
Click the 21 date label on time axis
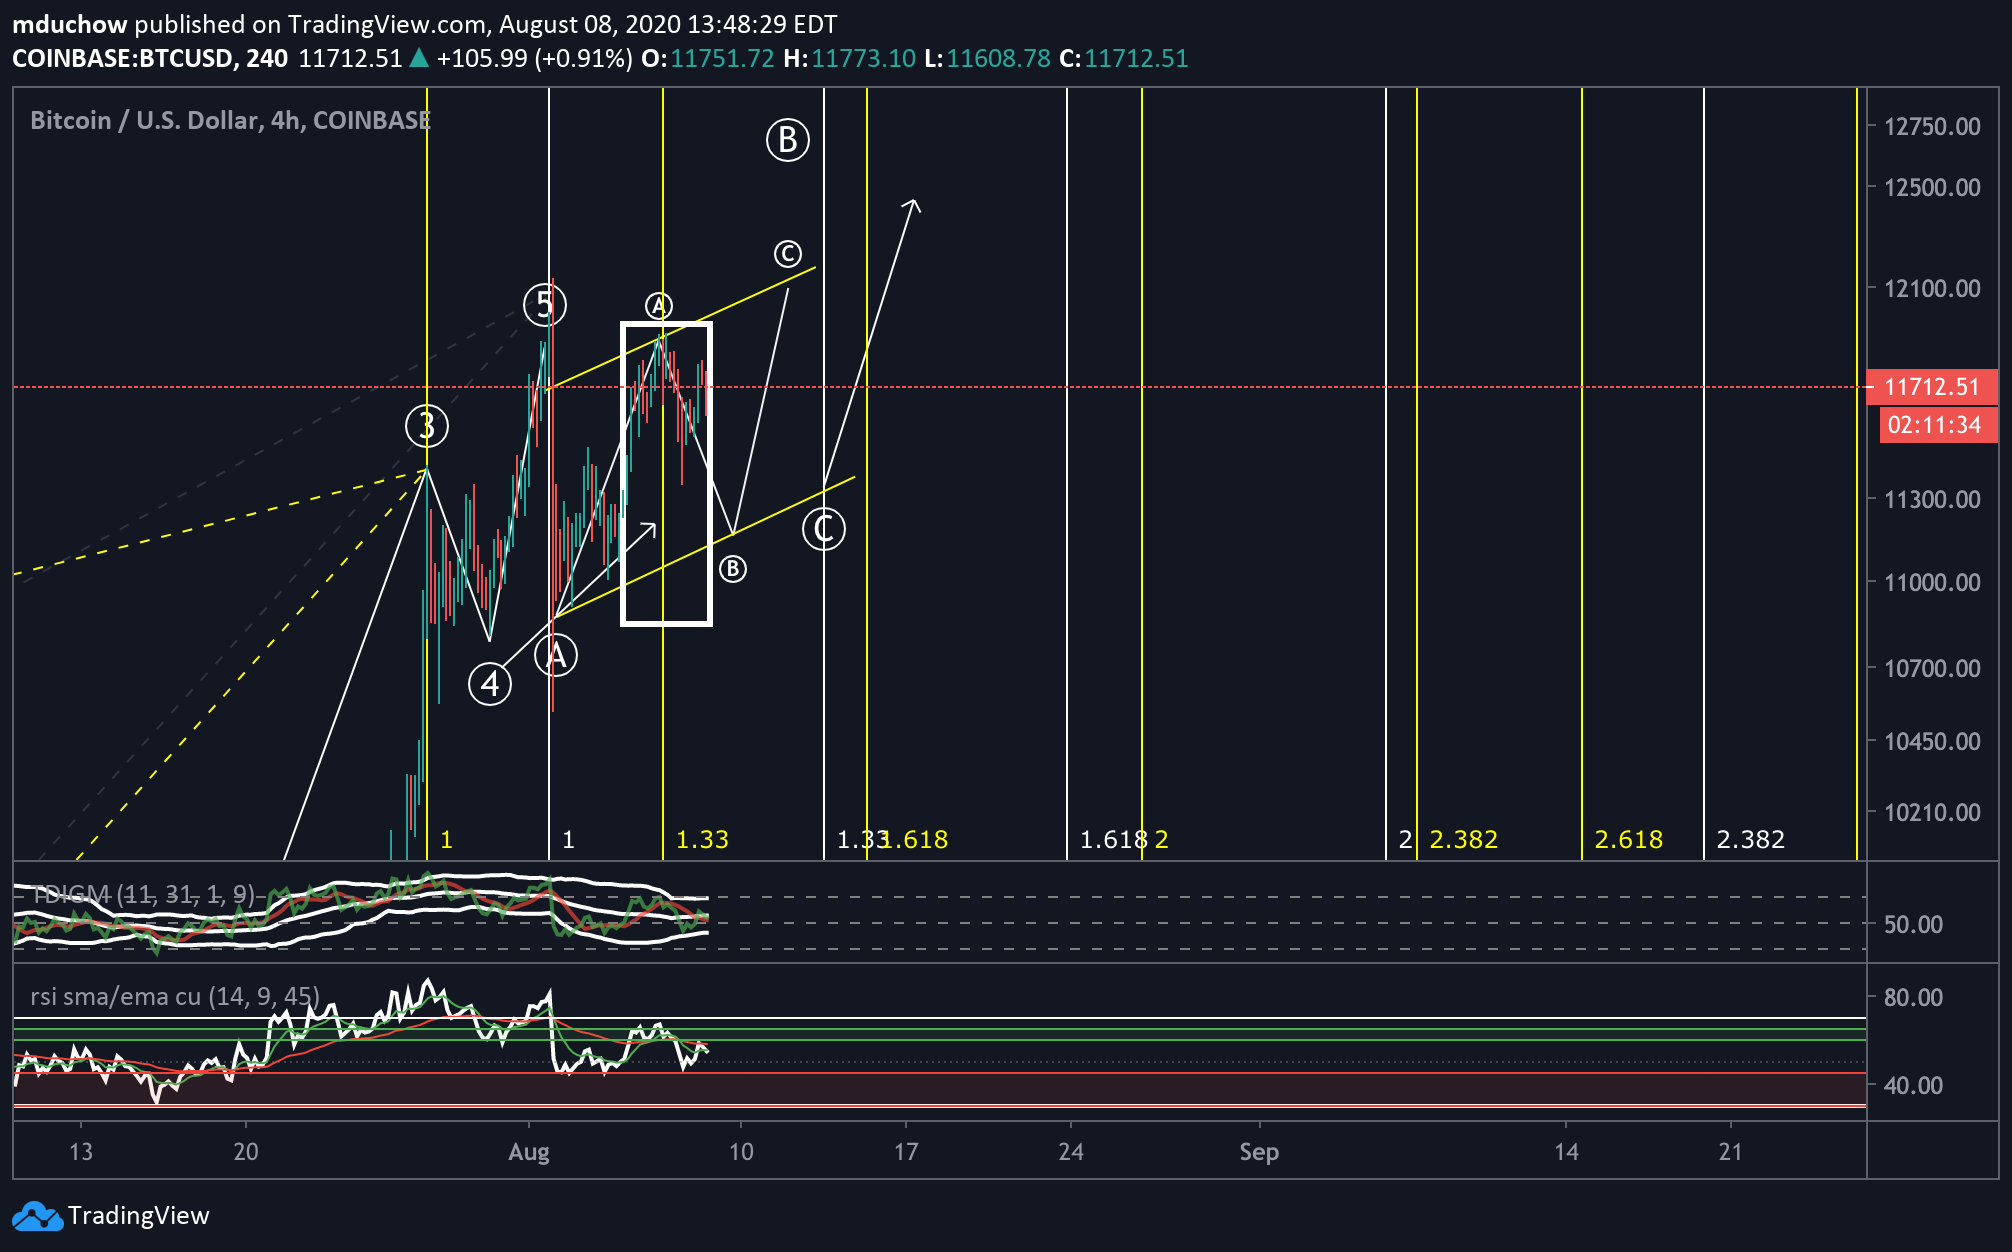tap(1731, 1152)
